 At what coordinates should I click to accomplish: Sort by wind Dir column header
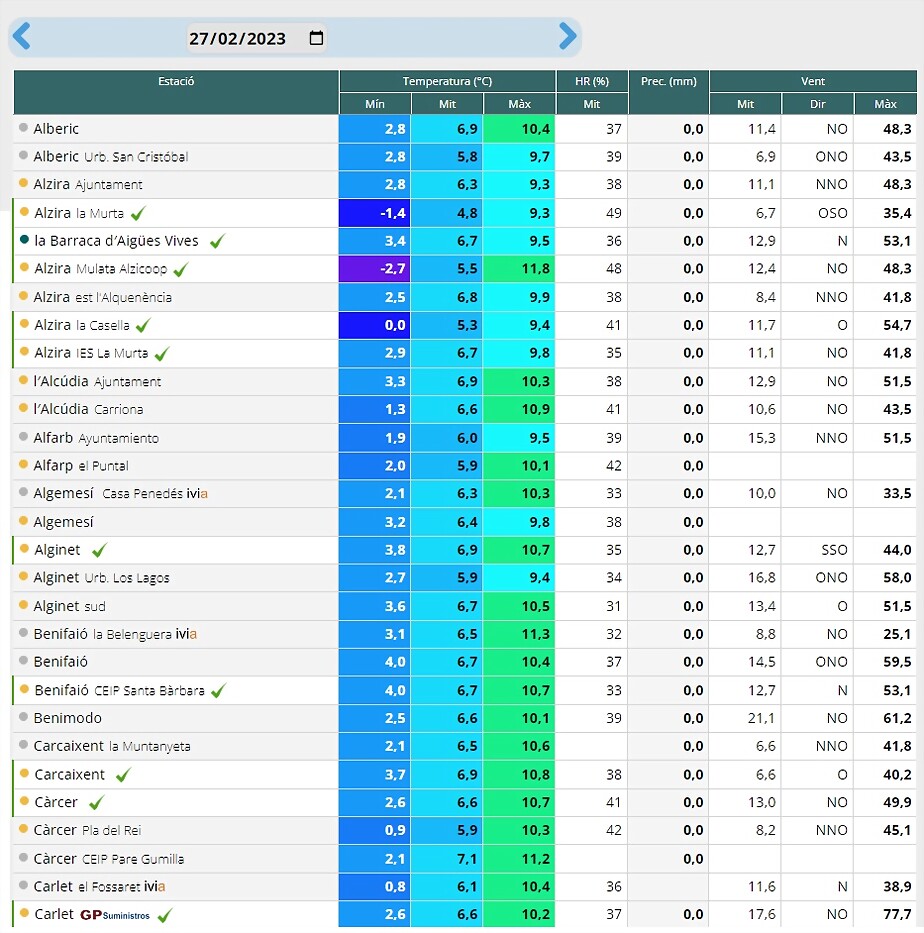coord(817,104)
